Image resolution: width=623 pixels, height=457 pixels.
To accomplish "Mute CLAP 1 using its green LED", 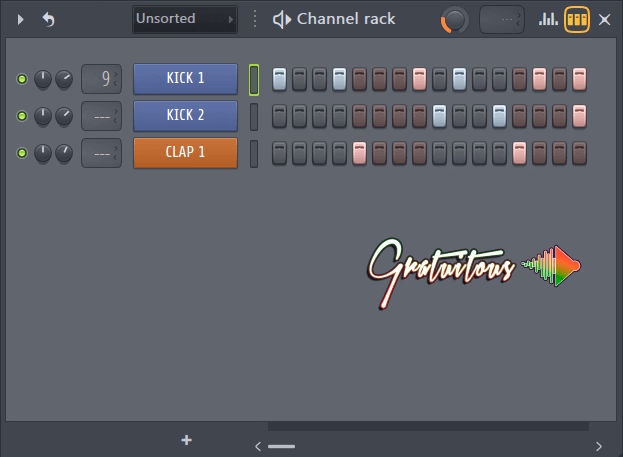I will click(x=22, y=153).
